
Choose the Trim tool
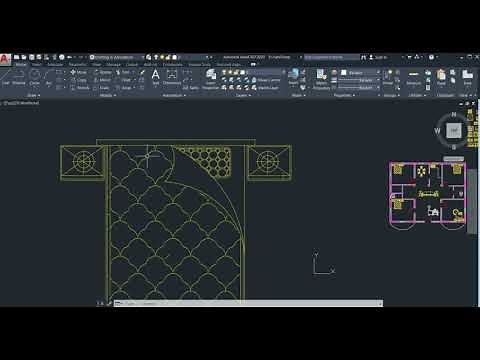(x=123, y=72)
